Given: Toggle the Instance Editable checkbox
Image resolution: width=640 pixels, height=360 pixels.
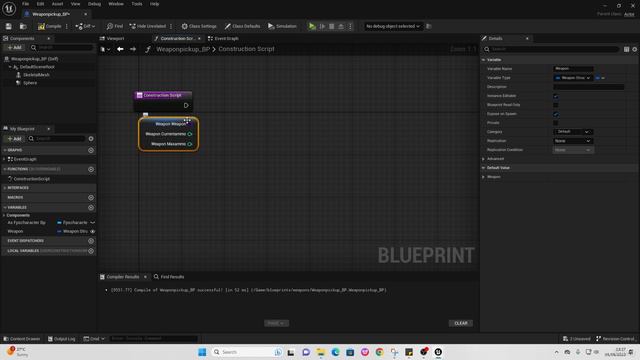Looking at the screenshot, I should click(556, 96).
